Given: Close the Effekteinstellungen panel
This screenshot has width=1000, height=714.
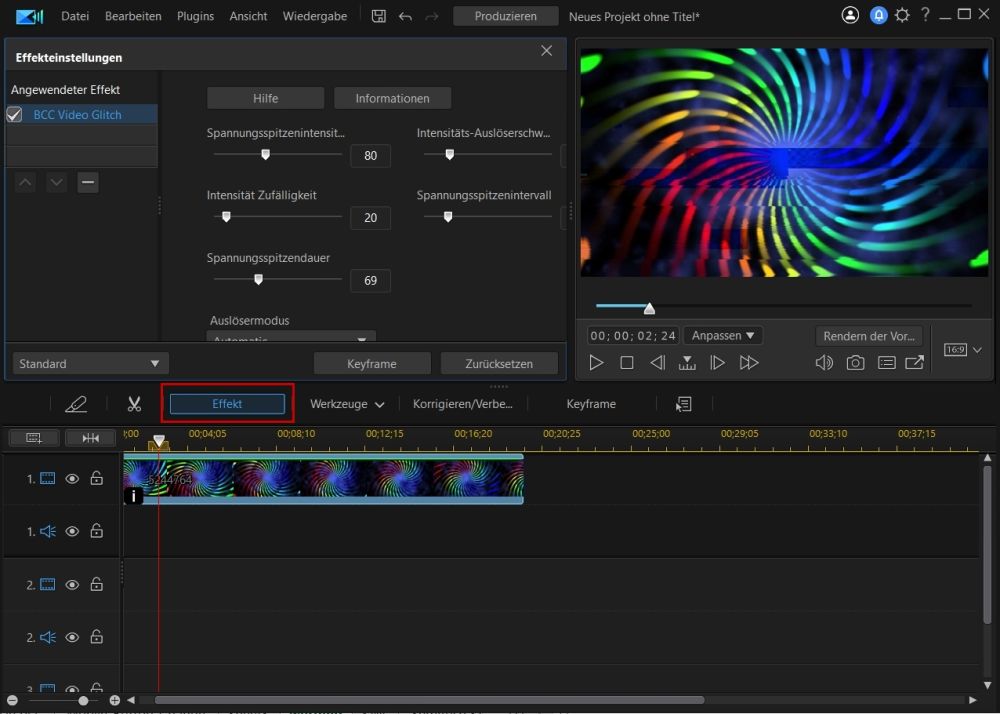Looking at the screenshot, I should click(547, 51).
